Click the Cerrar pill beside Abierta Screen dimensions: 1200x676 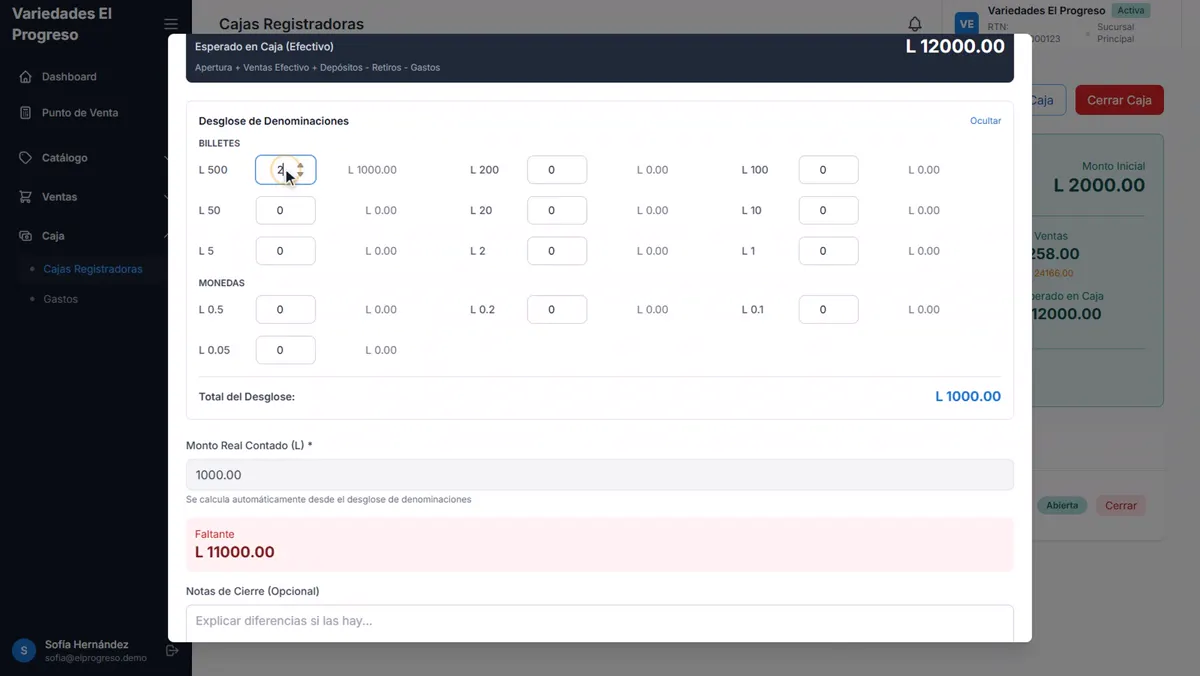click(1121, 506)
